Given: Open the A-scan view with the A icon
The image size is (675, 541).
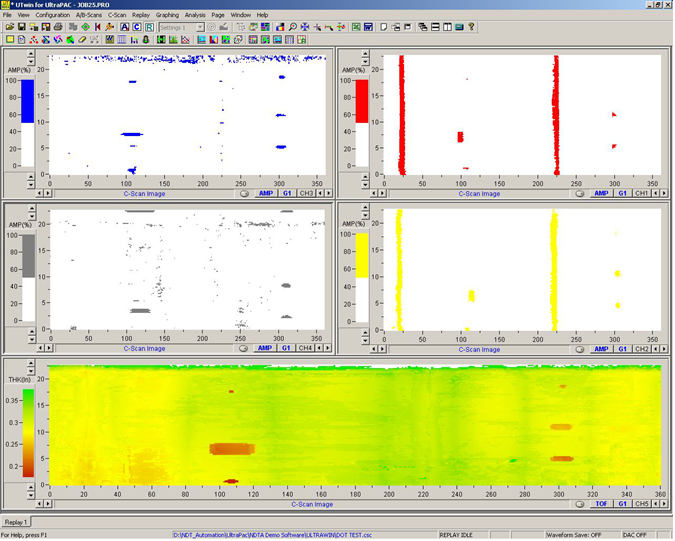Looking at the screenshot, I should coord(124,27).
